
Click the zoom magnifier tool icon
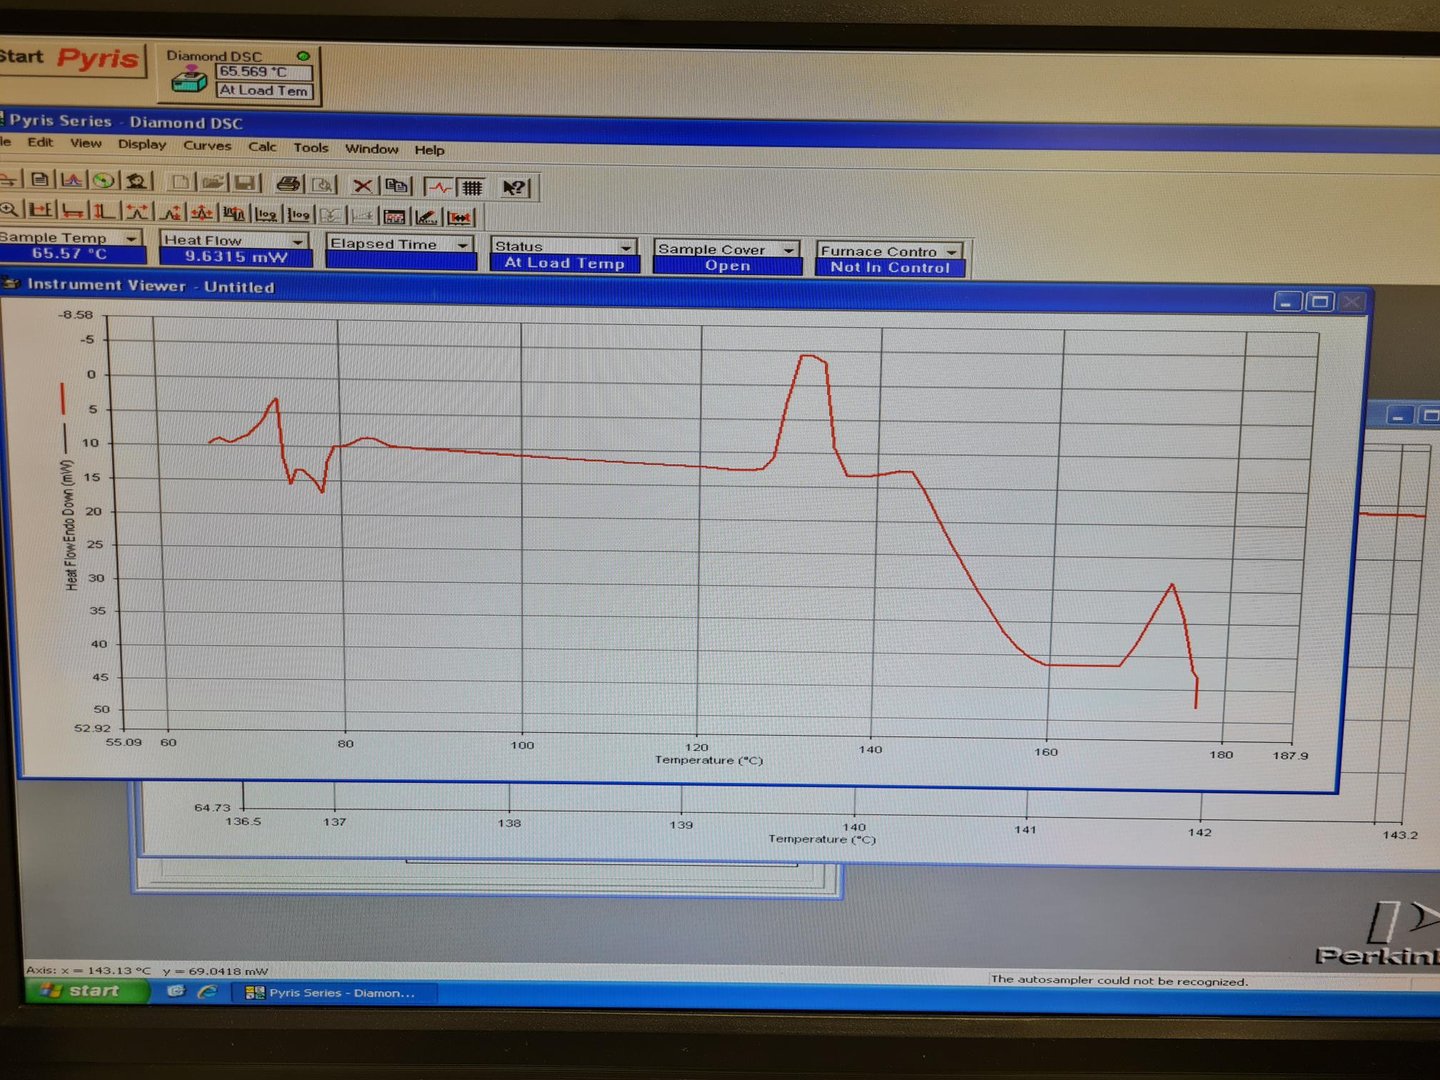point(9,210)
